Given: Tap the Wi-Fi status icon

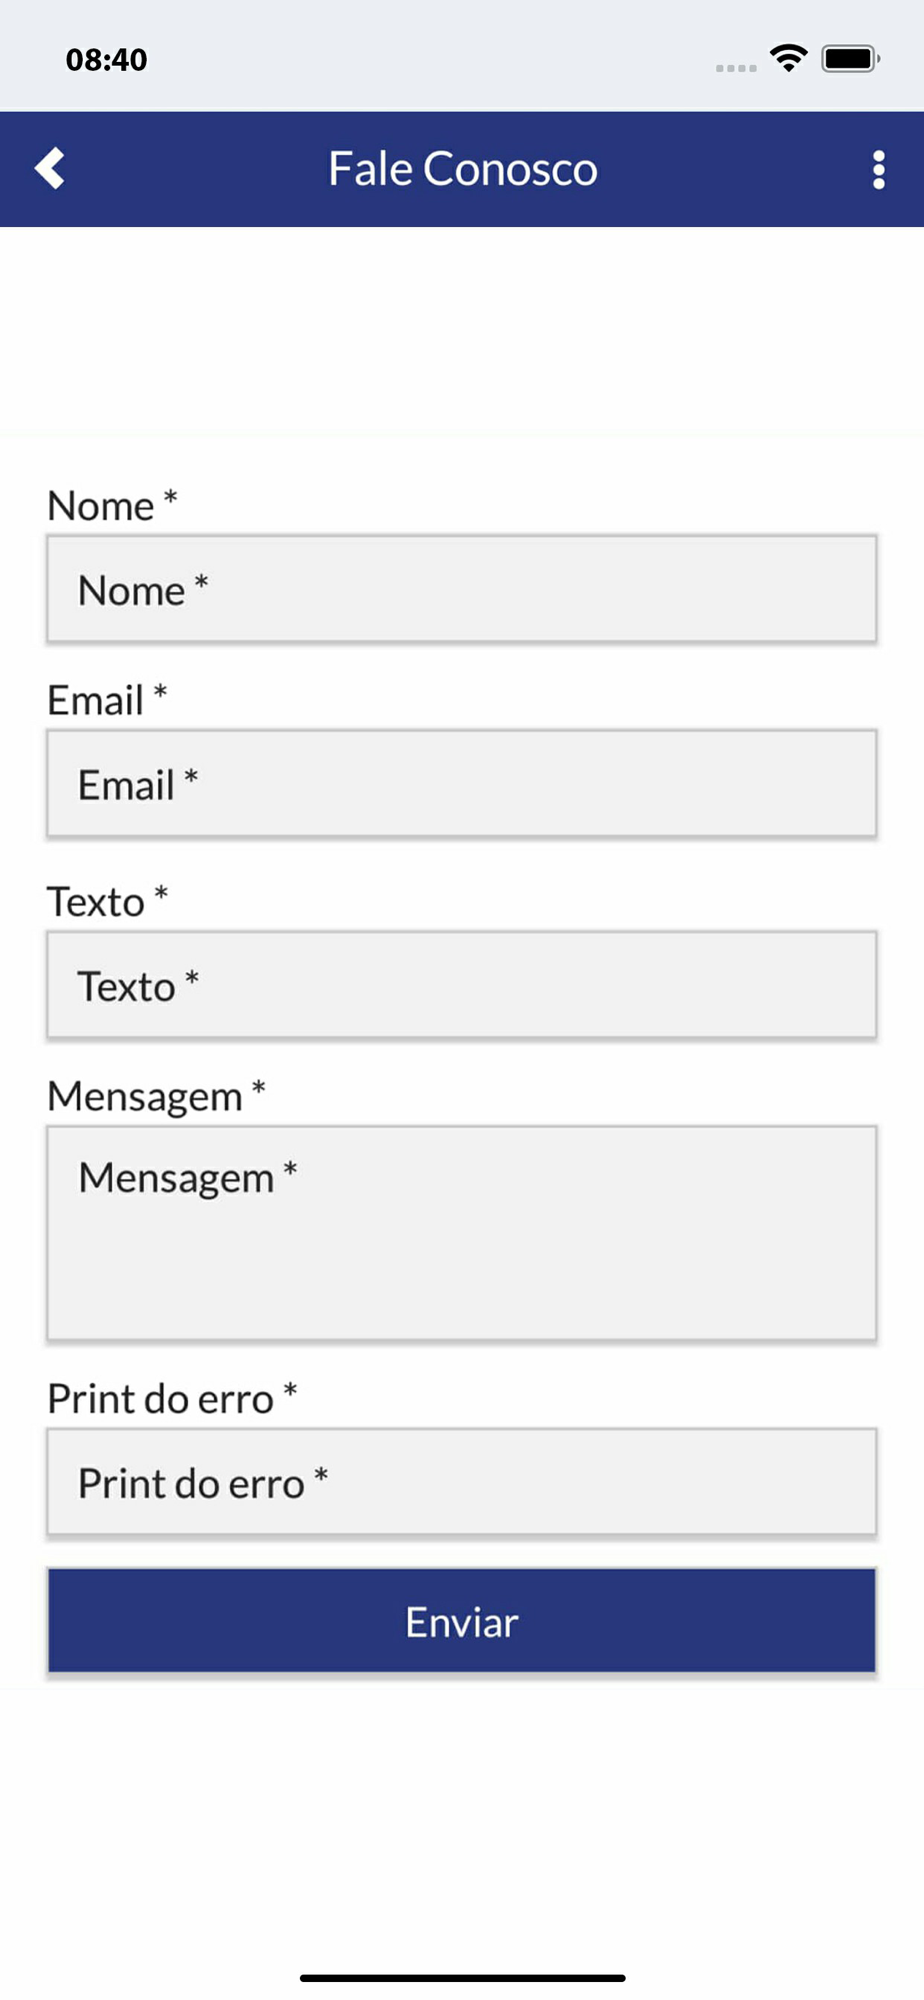Looking at the screenshot, I should 788,58.
